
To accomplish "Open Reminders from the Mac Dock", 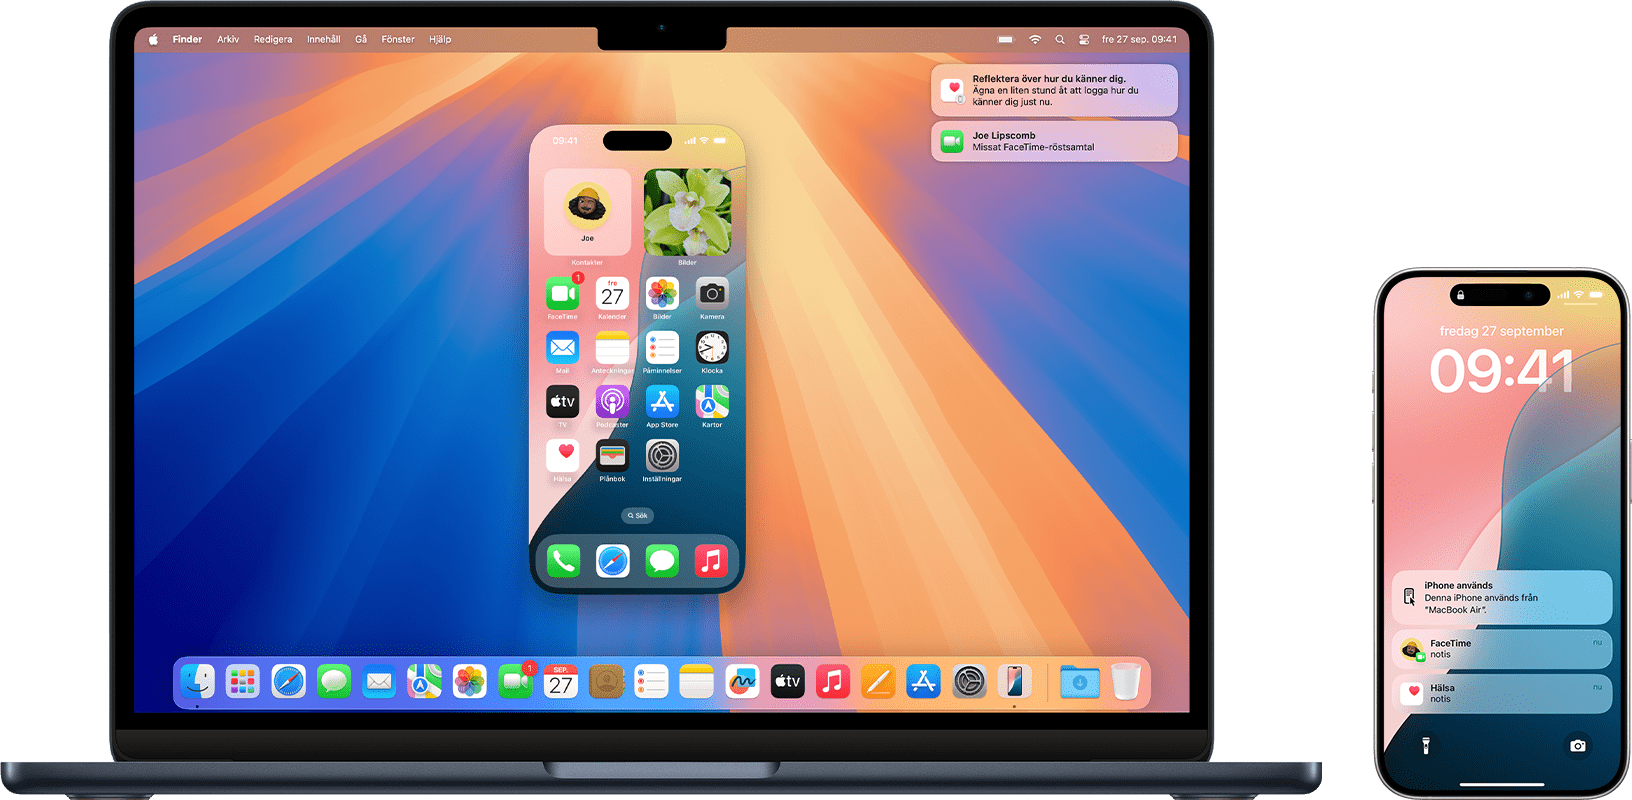I will click(x=651, y=682).
